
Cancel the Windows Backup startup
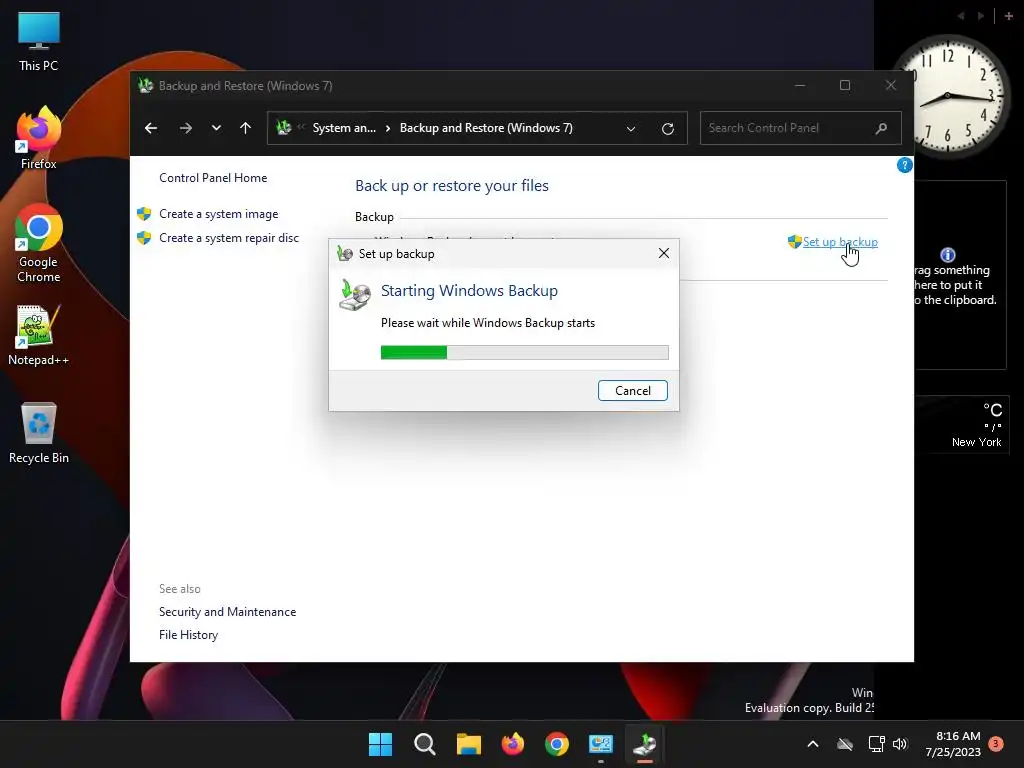point(632,391)
